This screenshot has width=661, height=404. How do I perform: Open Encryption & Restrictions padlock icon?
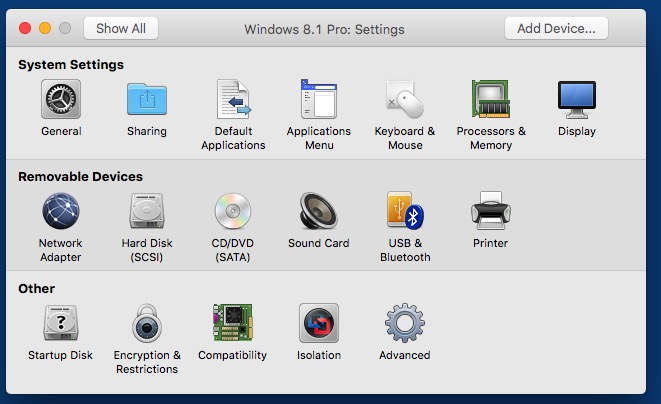point(147,323)
